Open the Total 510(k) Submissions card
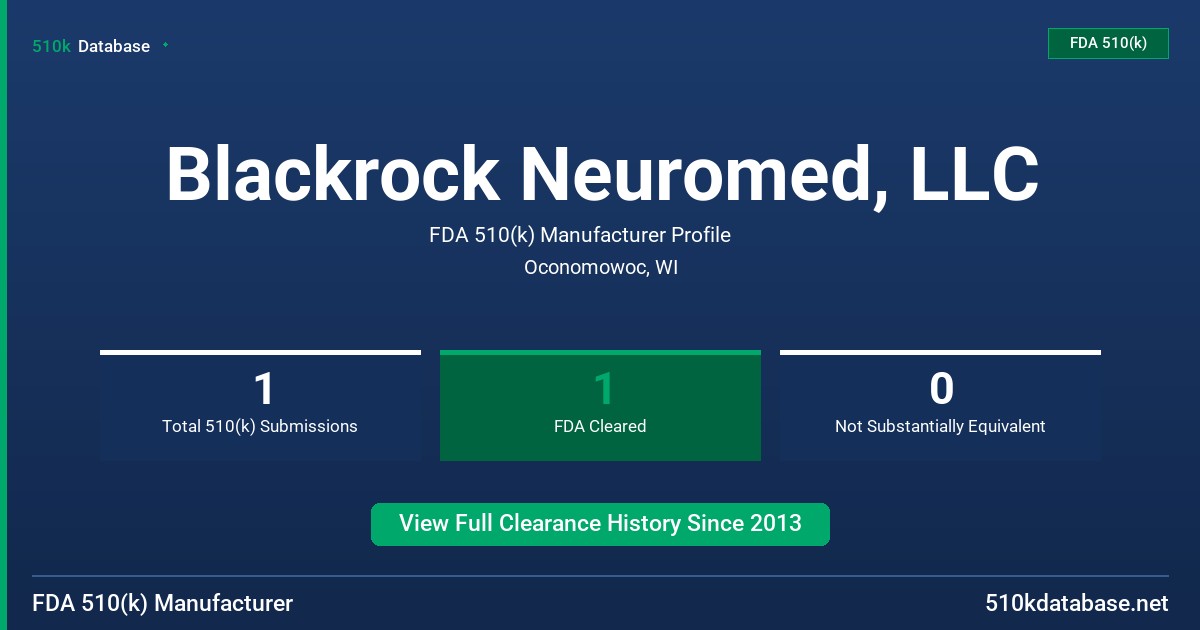Screen dimensions: 1200x630 click(x=260, y=405)
